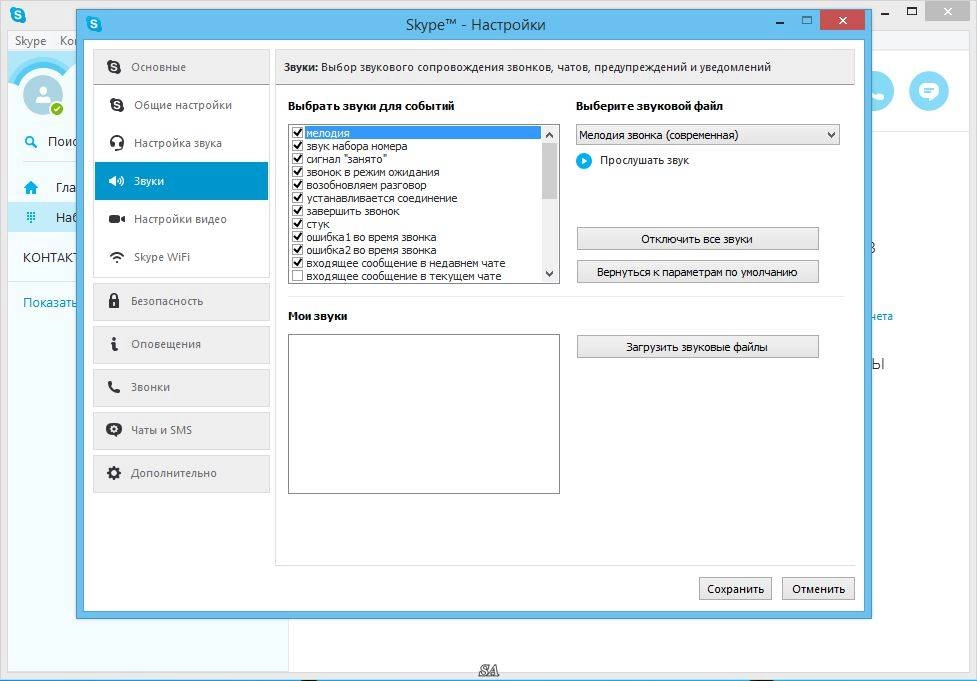Click the info icon beside Оповещения

tap(114, 344)
